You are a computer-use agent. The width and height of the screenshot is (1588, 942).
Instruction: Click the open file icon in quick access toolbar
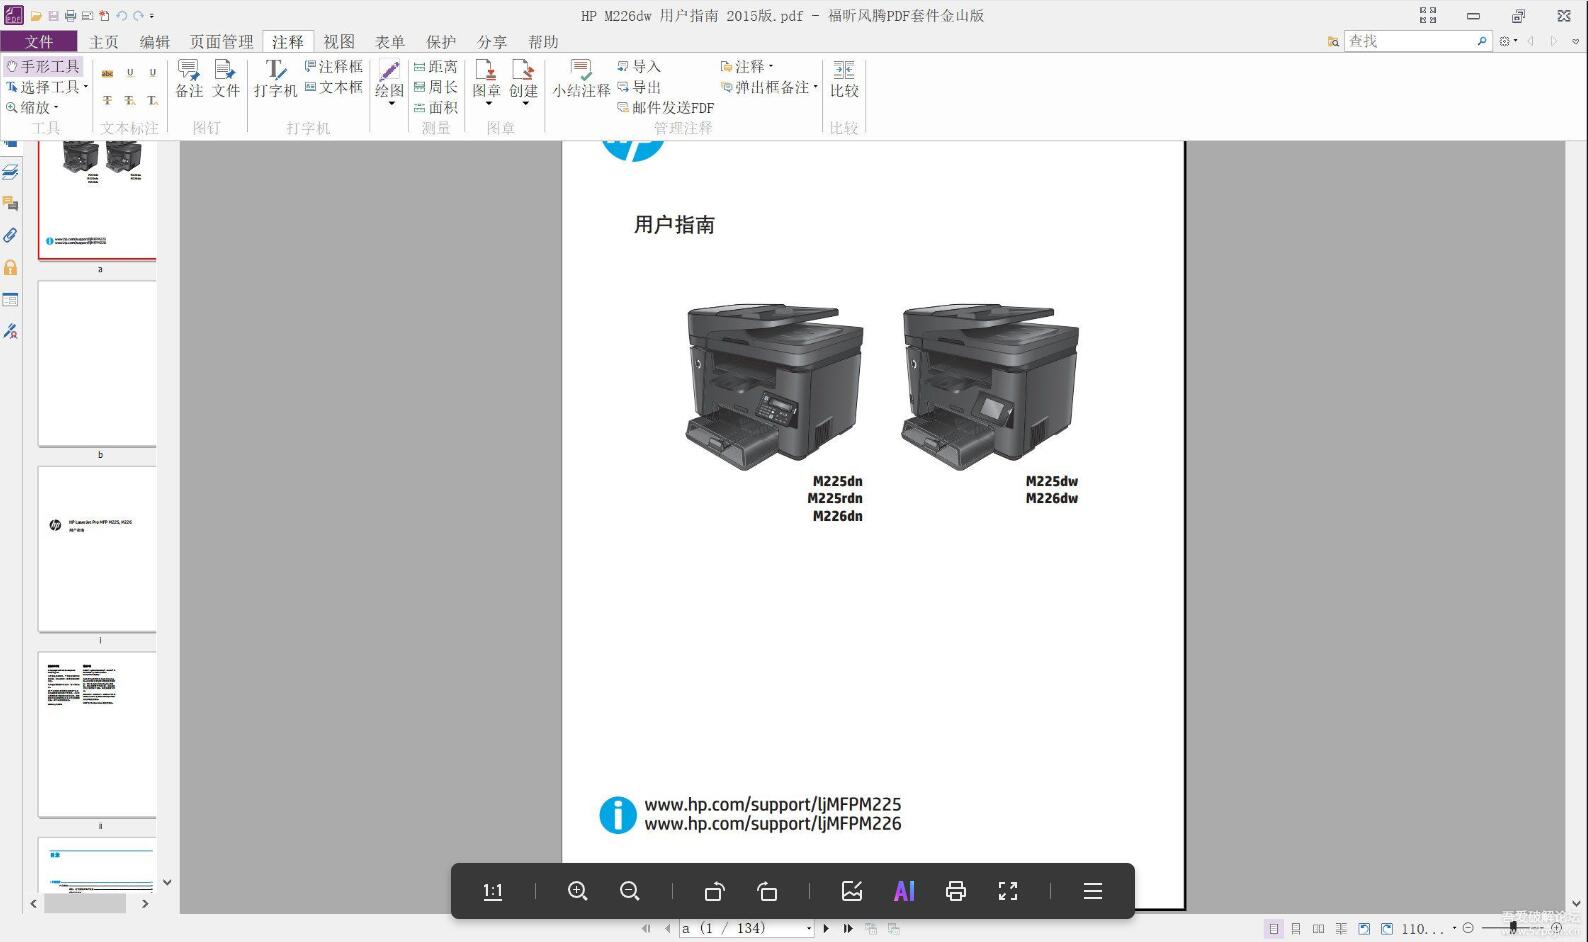click(x=36, y=16)
